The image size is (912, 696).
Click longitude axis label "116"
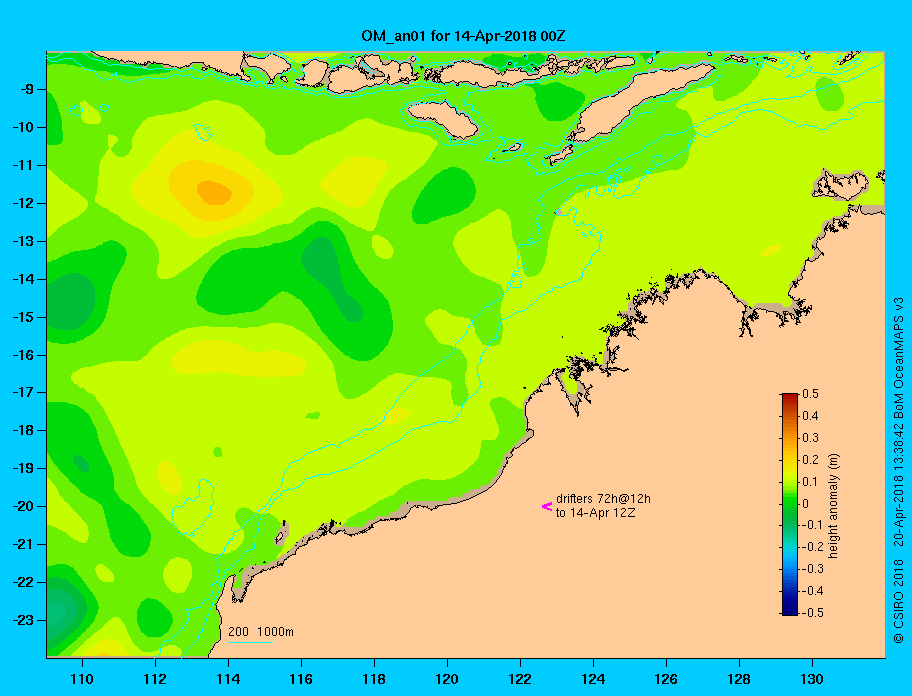tap(301, 679)
